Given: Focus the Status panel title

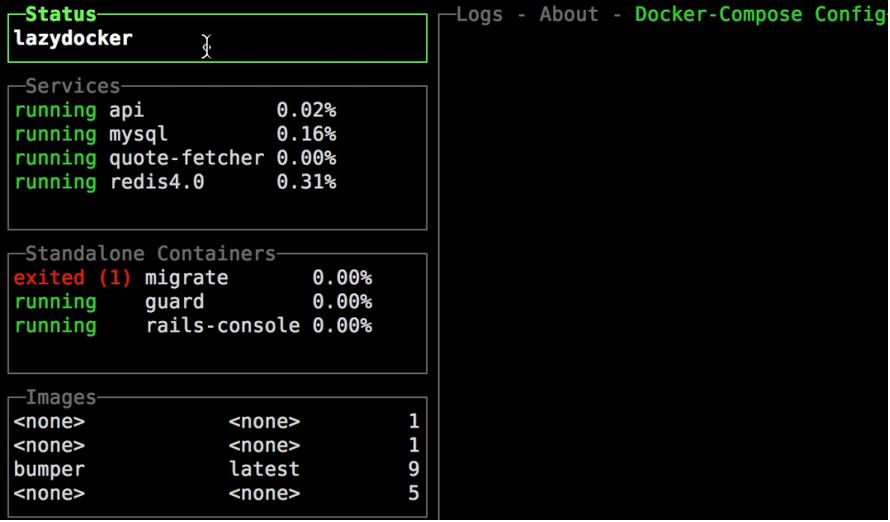Looking at the screenshot, I should [61, 15].
